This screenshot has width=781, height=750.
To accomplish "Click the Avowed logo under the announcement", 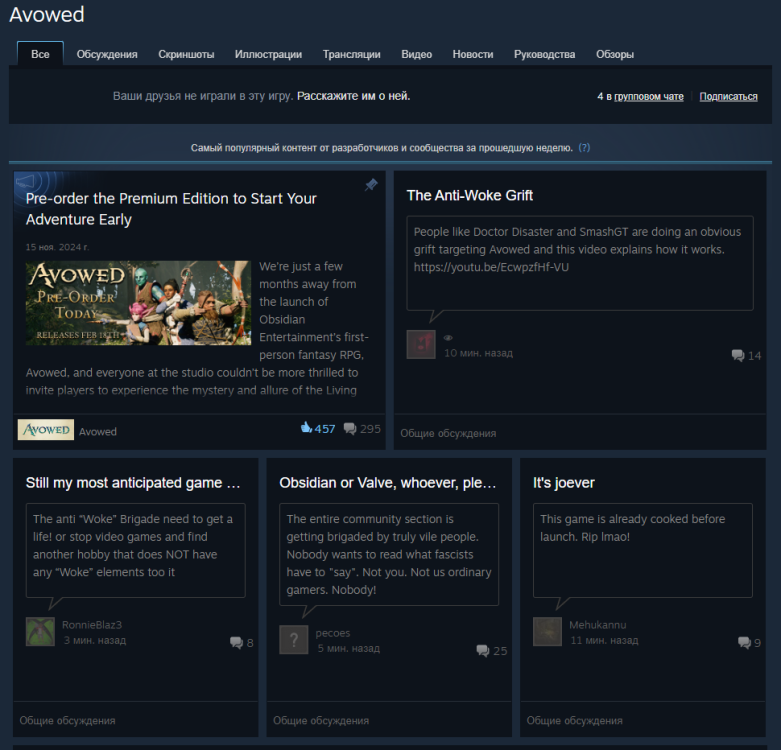I will coord(45,430).
